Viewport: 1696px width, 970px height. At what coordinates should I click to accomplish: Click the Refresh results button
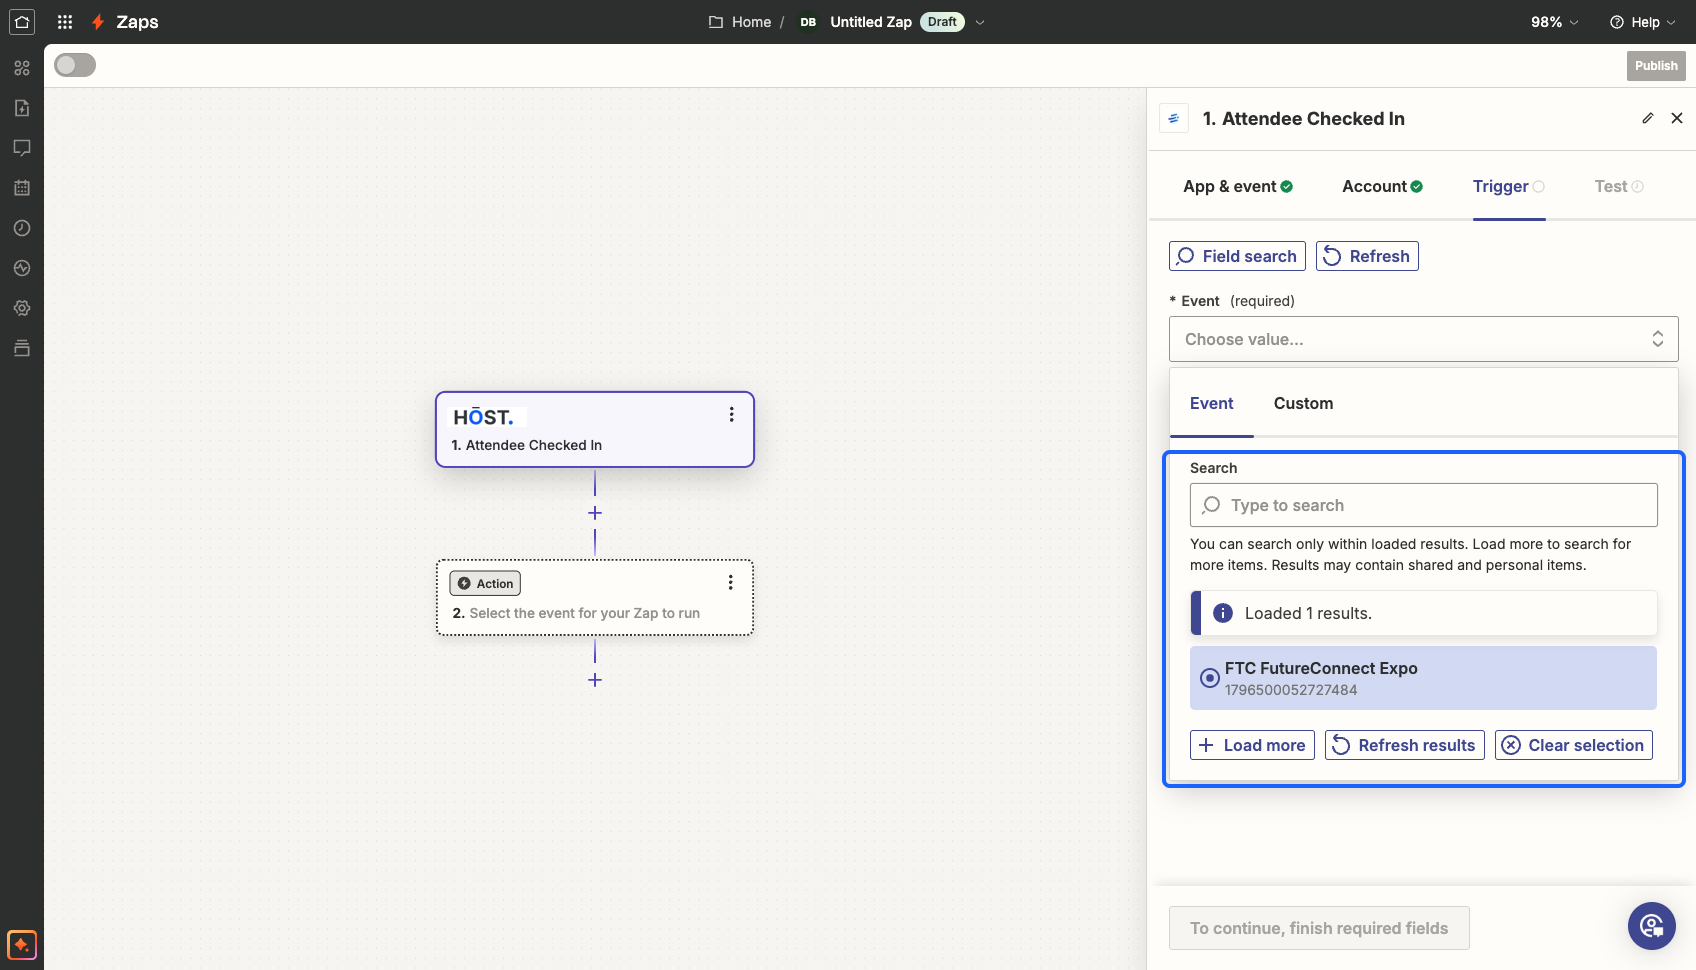pyautogui.click(x=1405, y=745)
